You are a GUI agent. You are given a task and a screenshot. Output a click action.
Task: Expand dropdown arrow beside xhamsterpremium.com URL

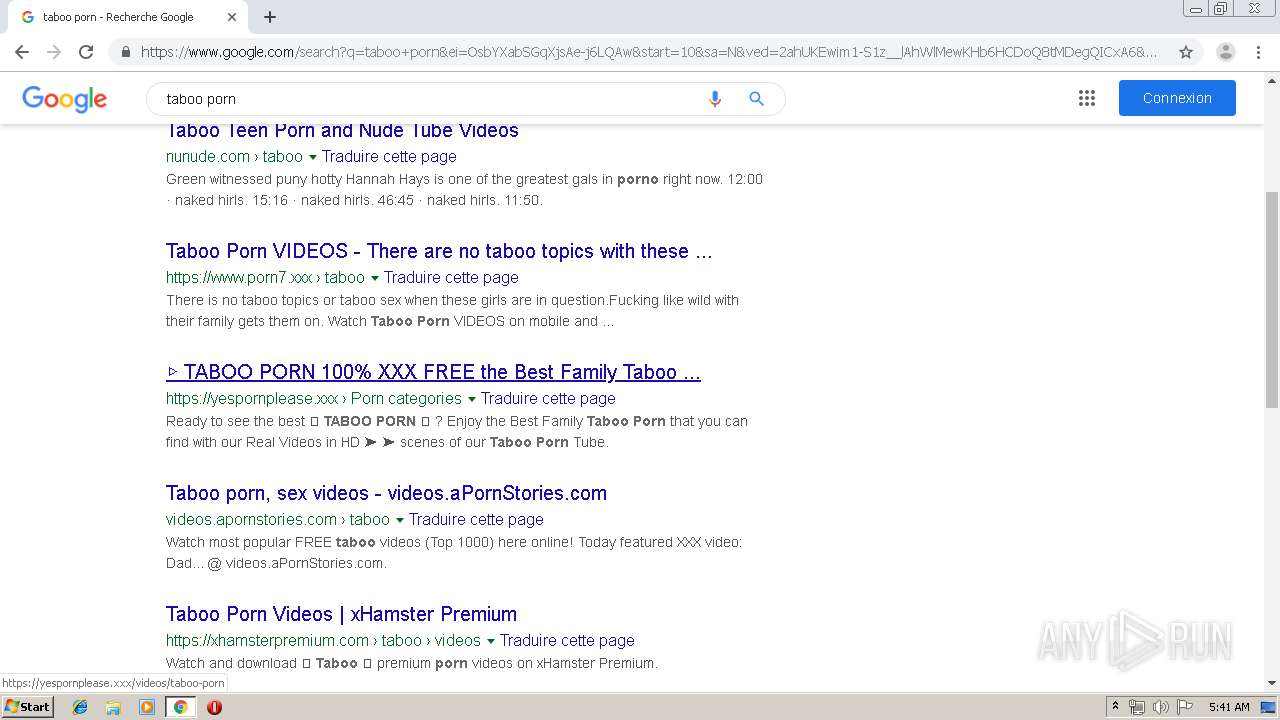[491, 641]
